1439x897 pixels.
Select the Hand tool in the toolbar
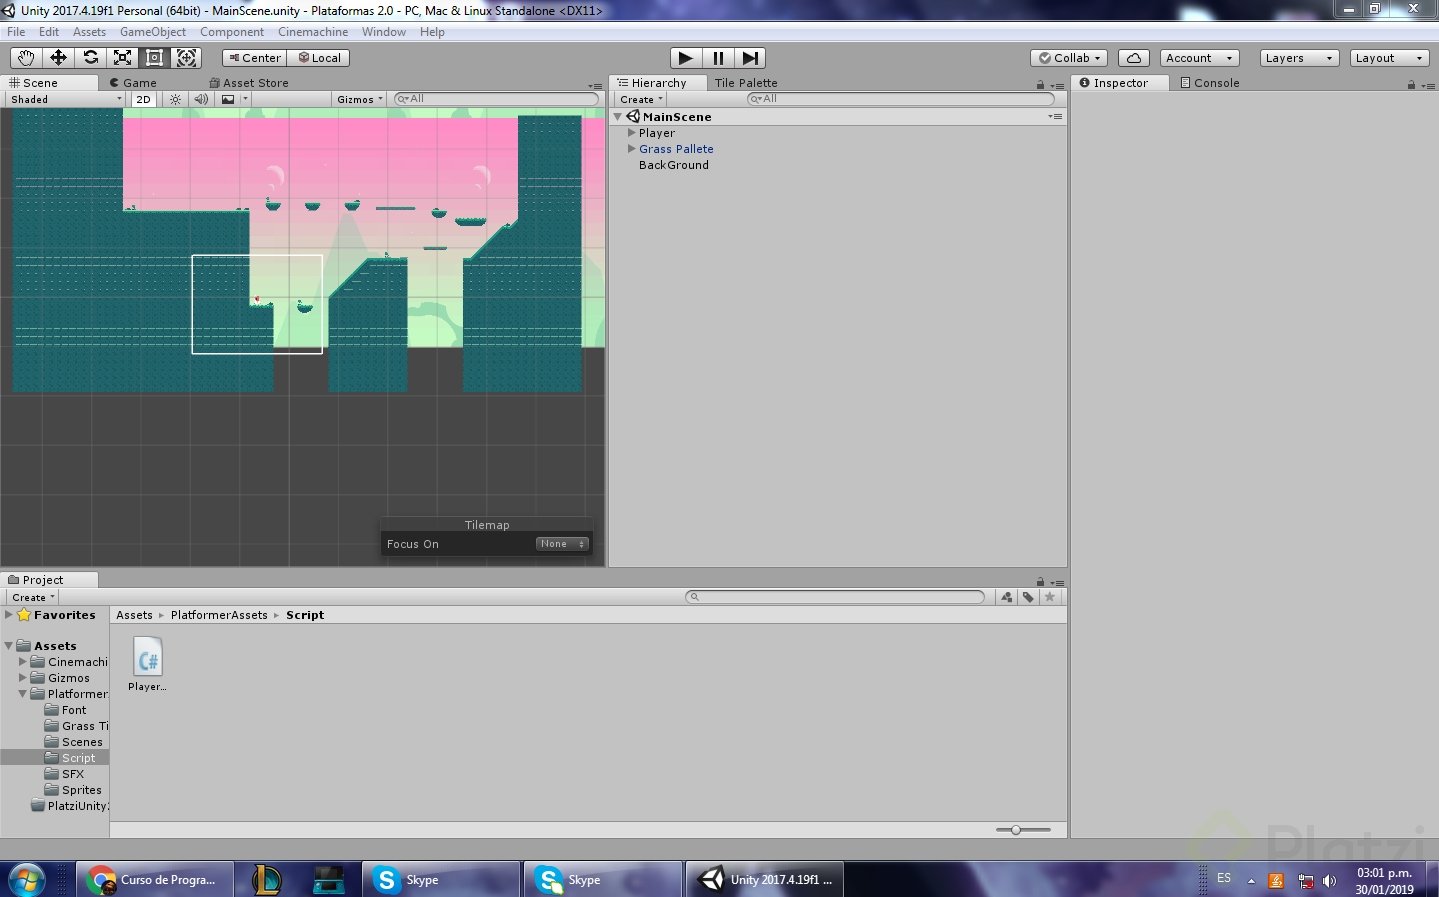(26, 58)
